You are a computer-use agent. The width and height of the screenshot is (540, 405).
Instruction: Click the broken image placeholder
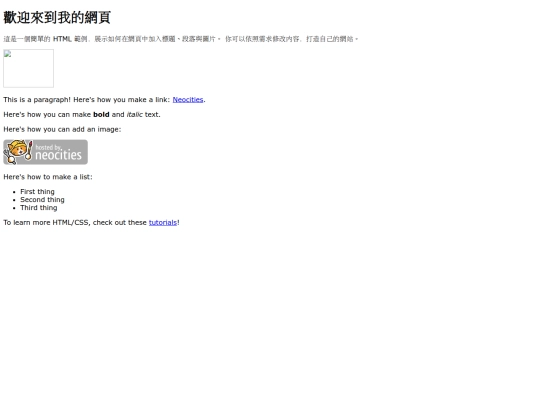(x=29, y=68)
